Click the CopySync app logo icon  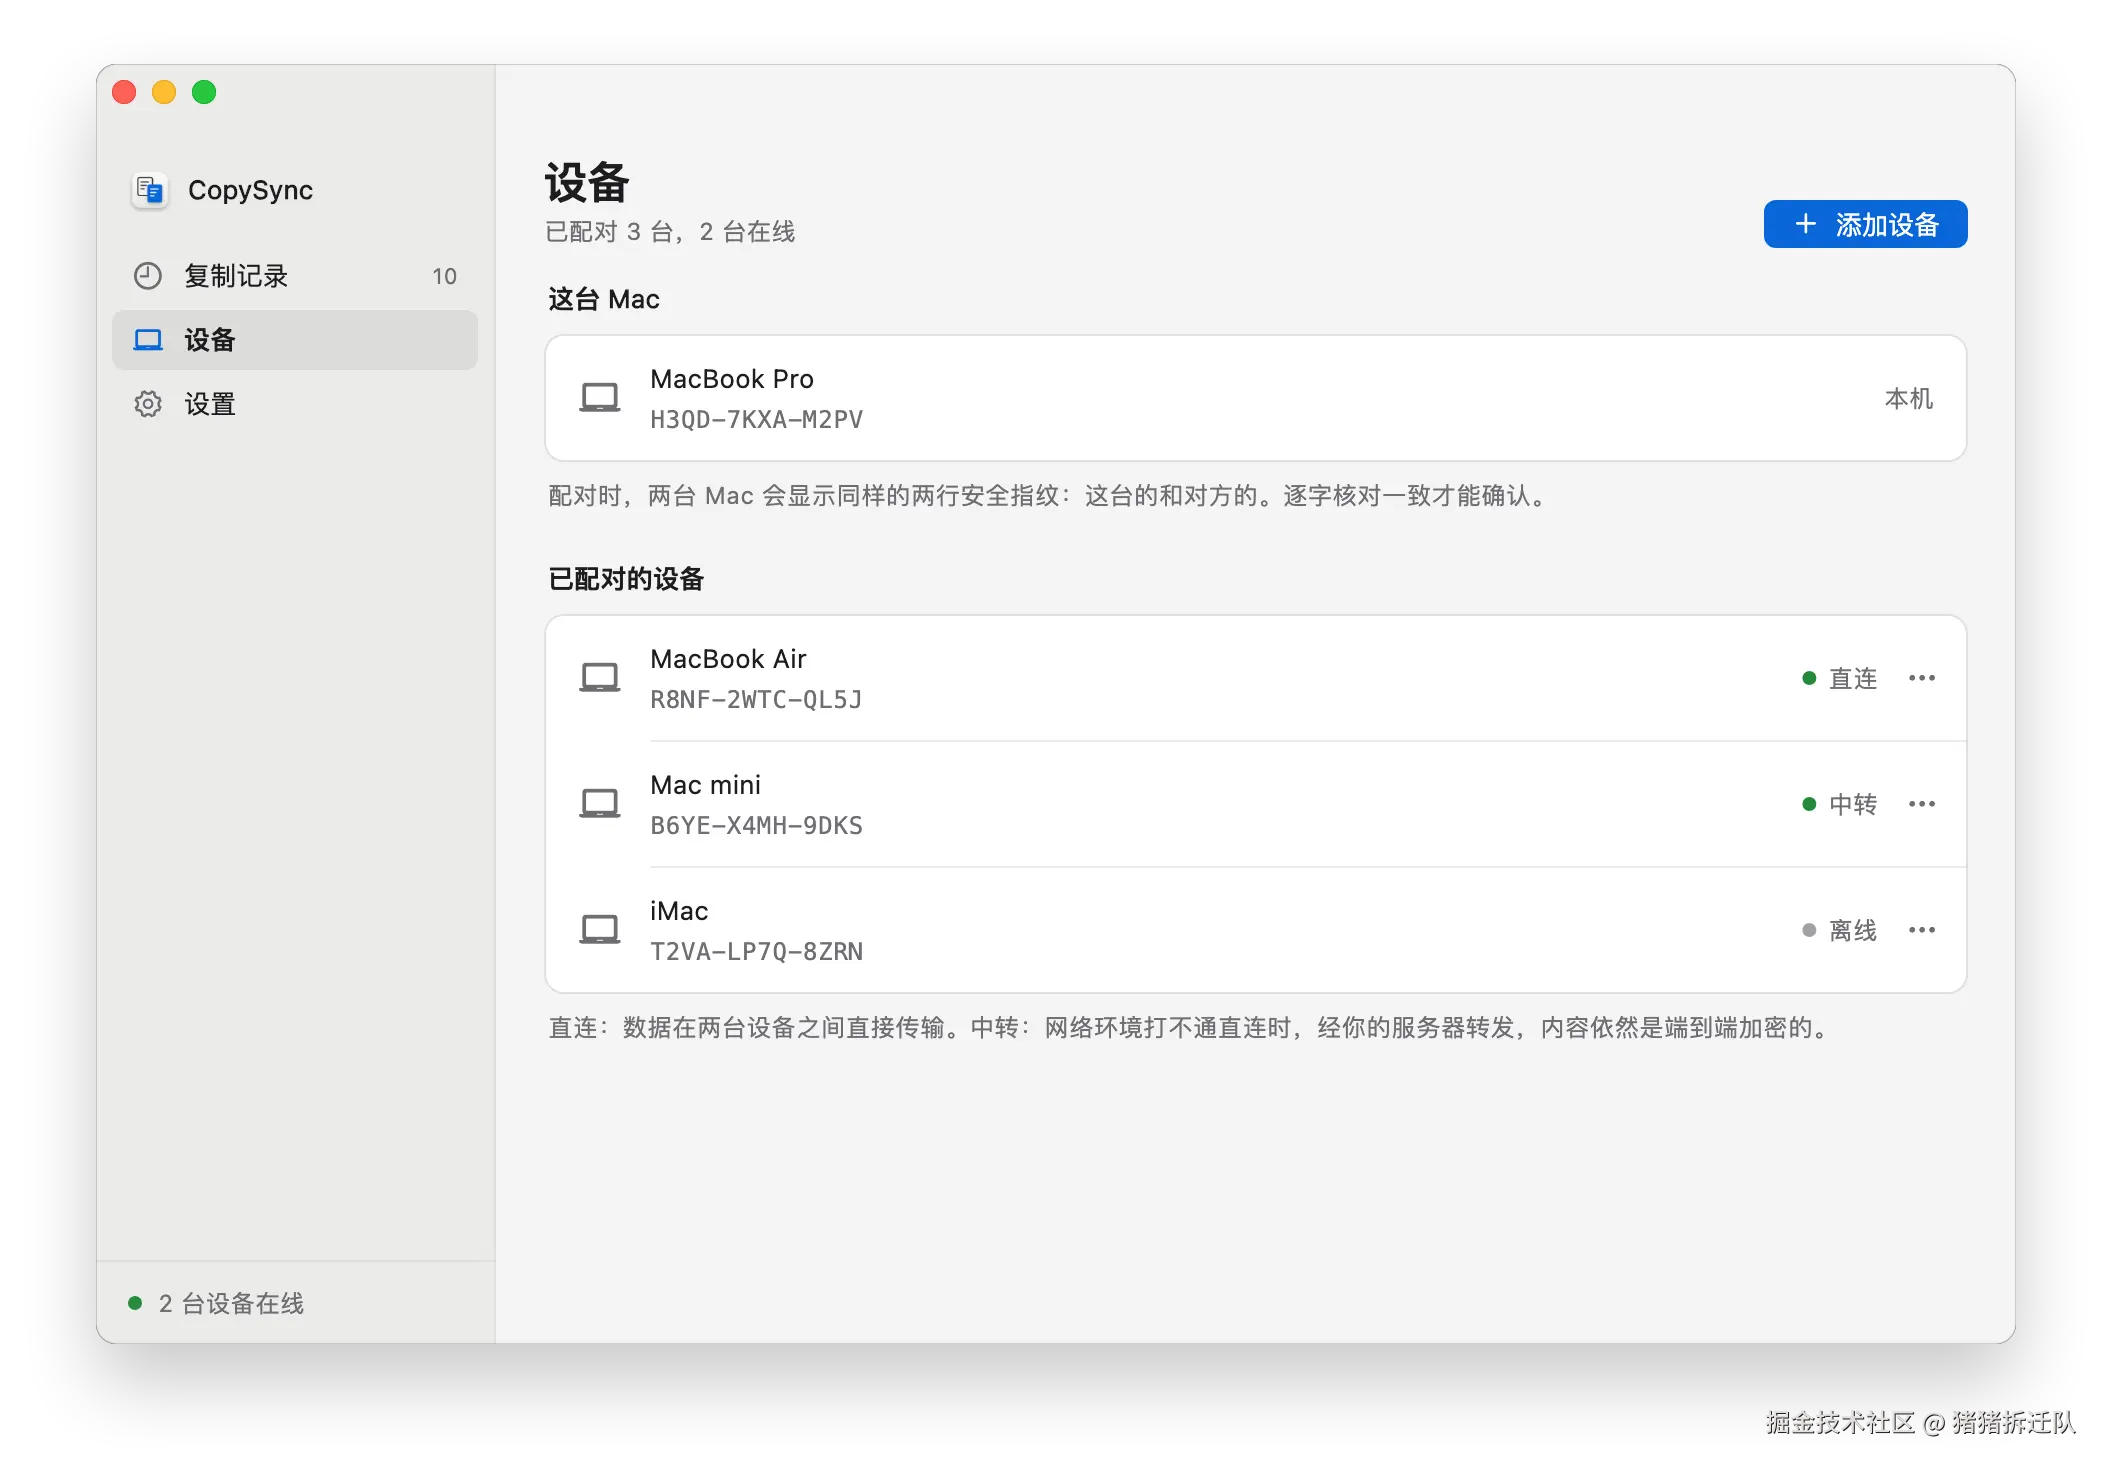point(150,190)
